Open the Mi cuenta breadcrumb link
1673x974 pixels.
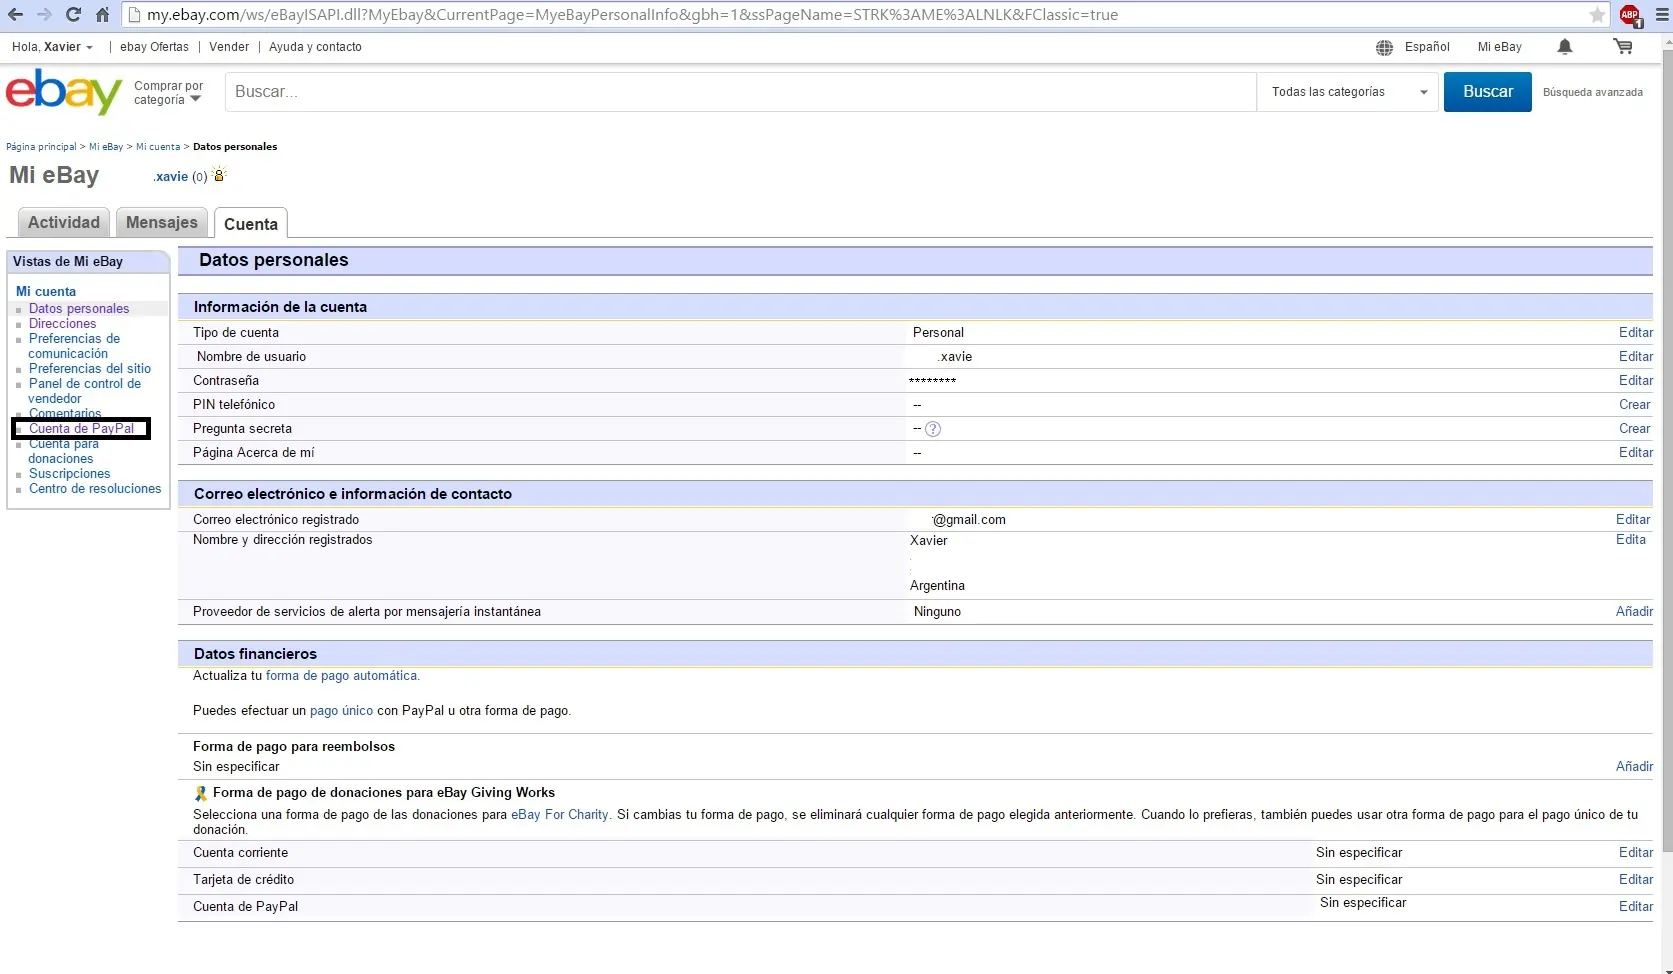pyautogui.click(x=158, y=147)
